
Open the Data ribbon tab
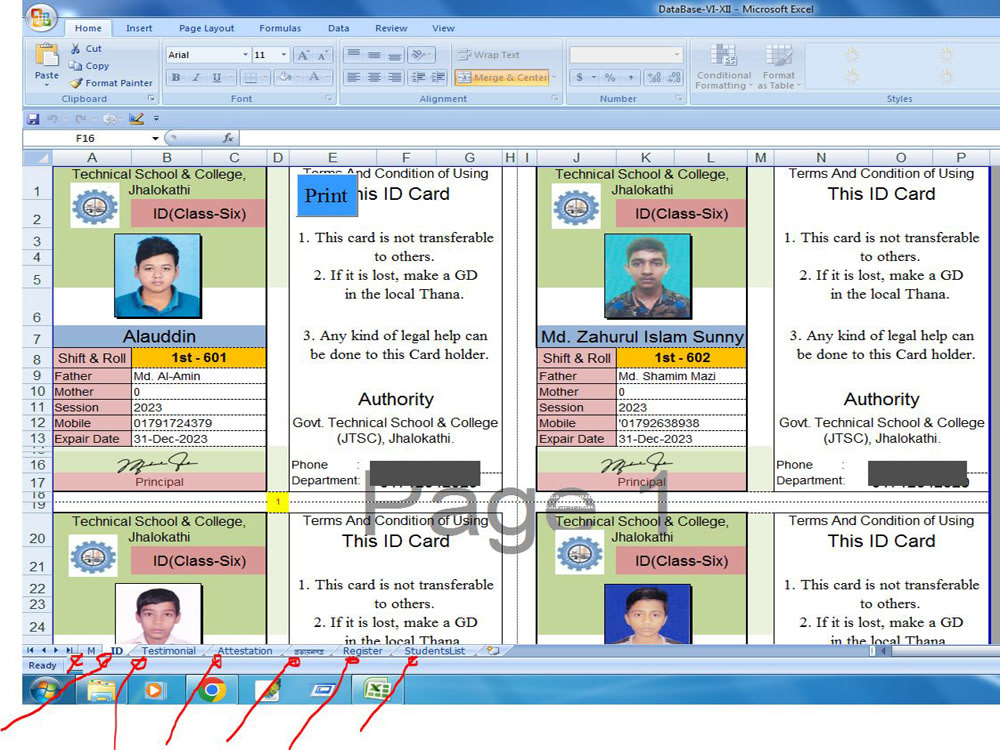(x=339, y=28)
